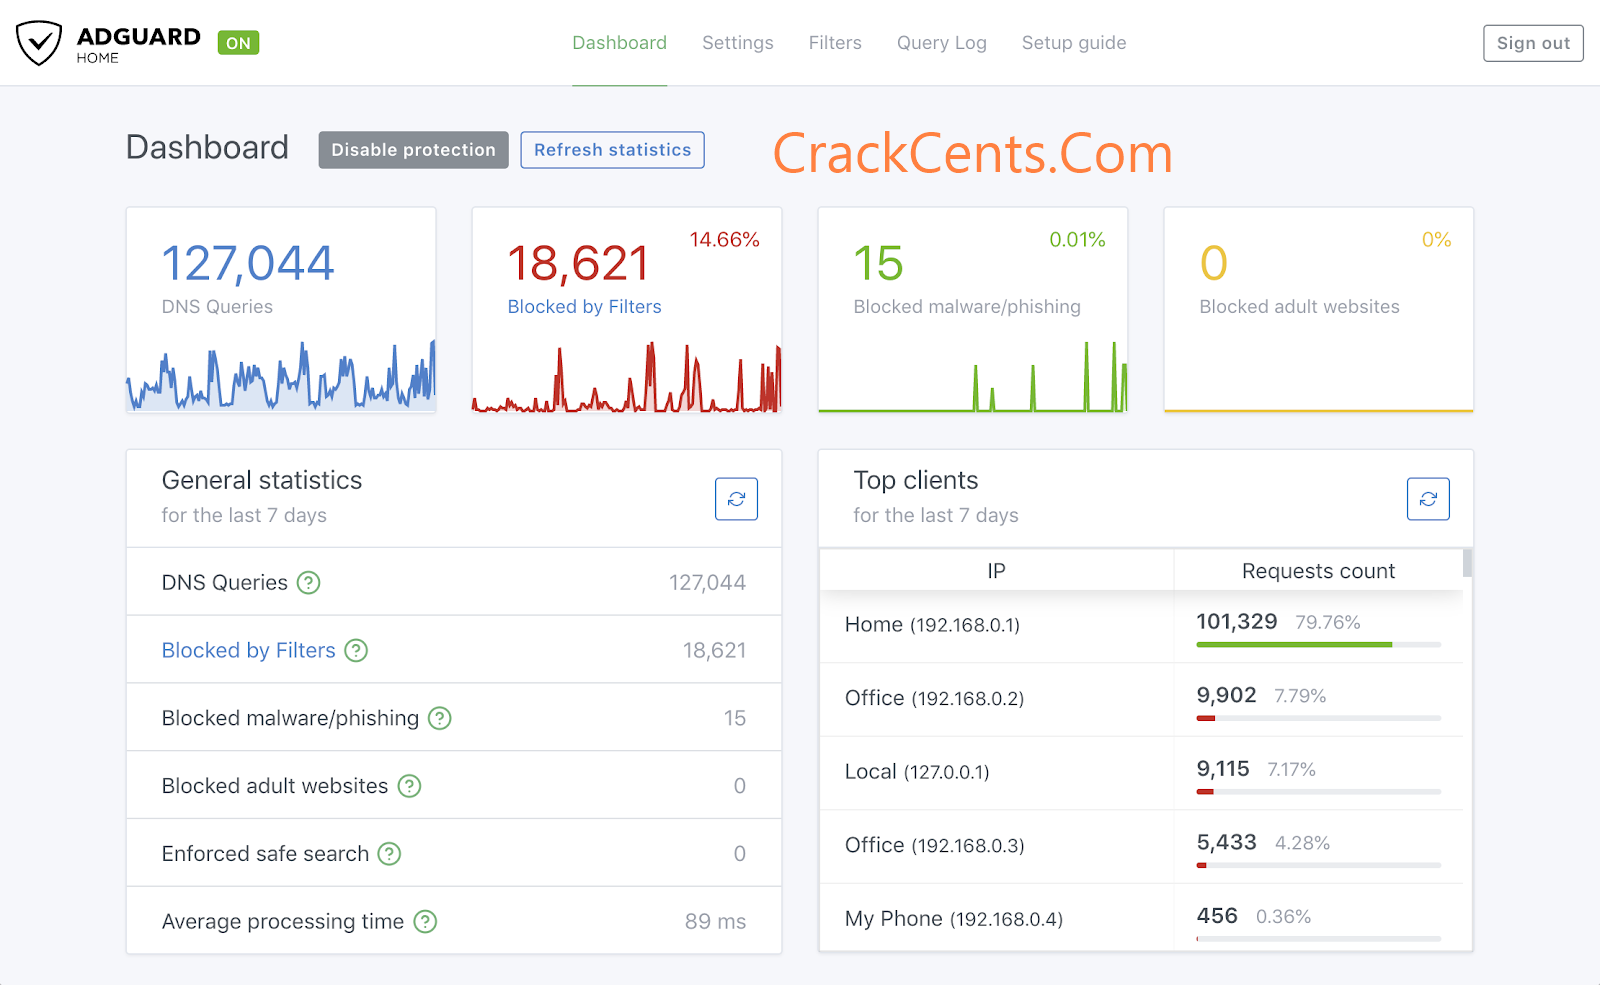This screenshot has height=985, width=1600.
Task: Click the 127,044 DNS Queries card number
Action: [x=248, y=264]
